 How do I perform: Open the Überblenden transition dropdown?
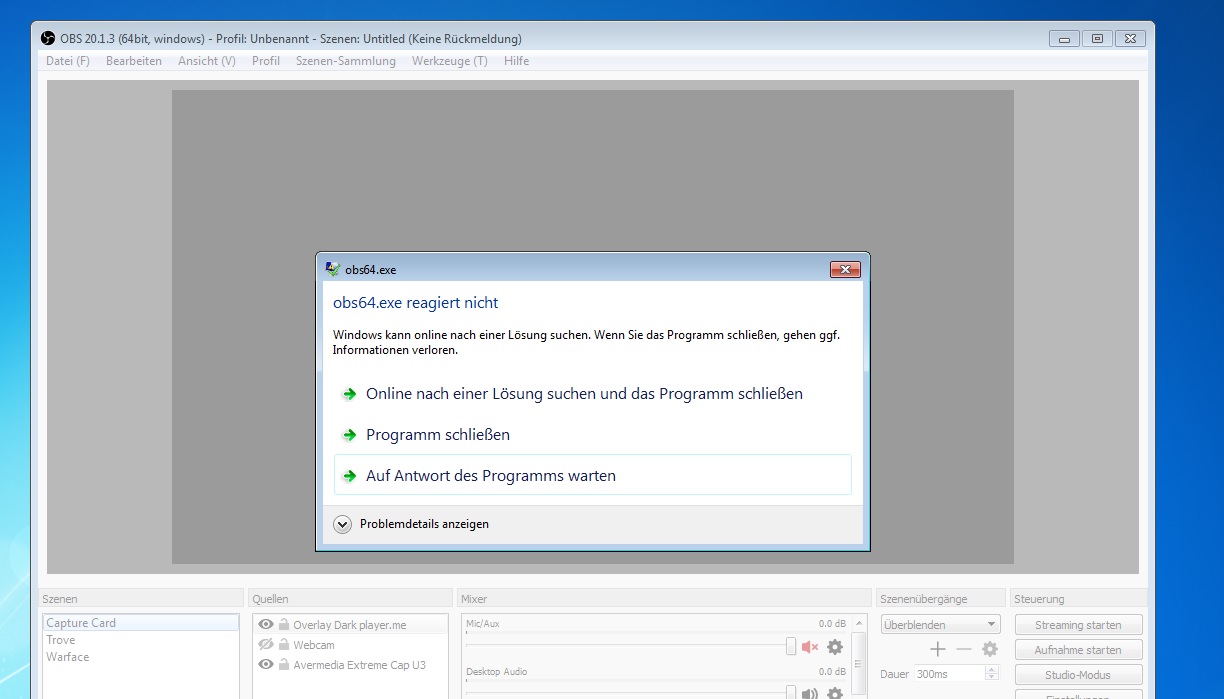coord(940,625)
